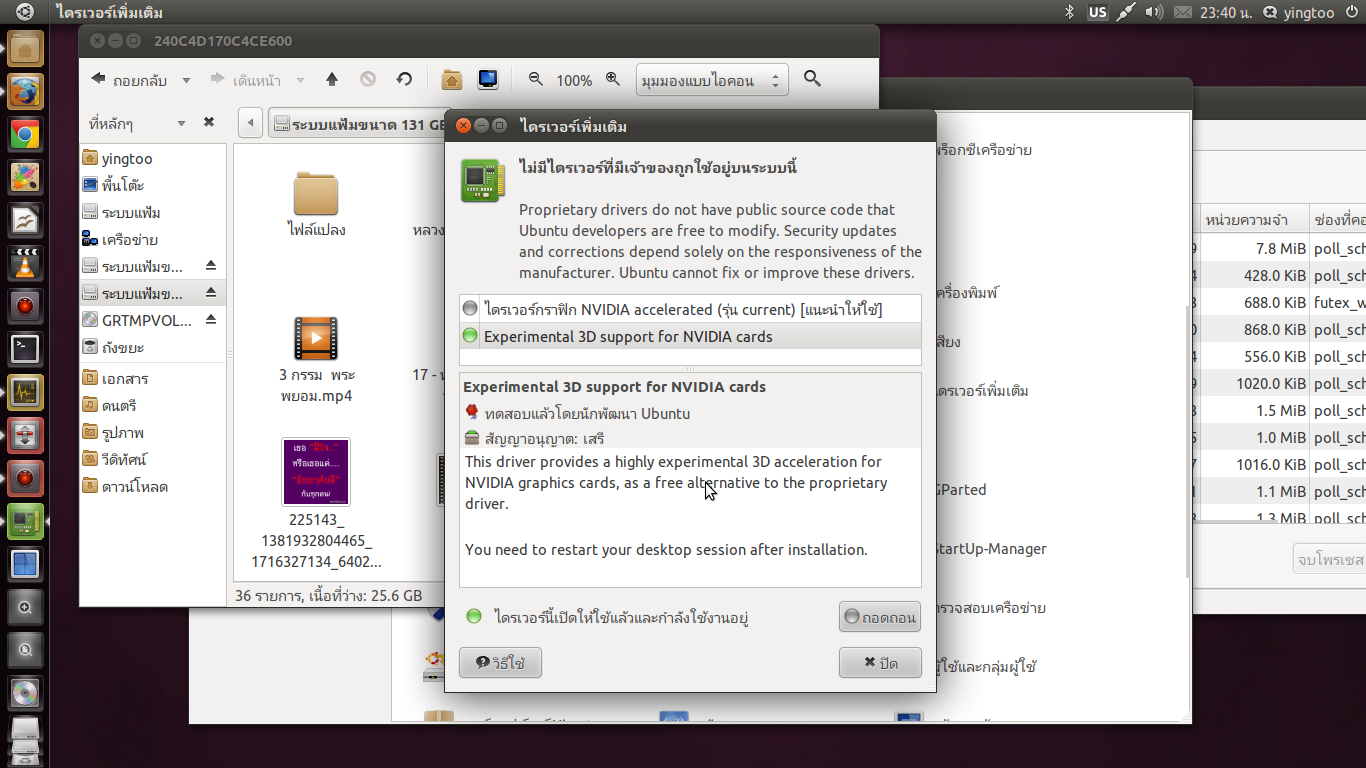
Task: Open Home Folder from the launcher
Action: [x=25, y=49]
